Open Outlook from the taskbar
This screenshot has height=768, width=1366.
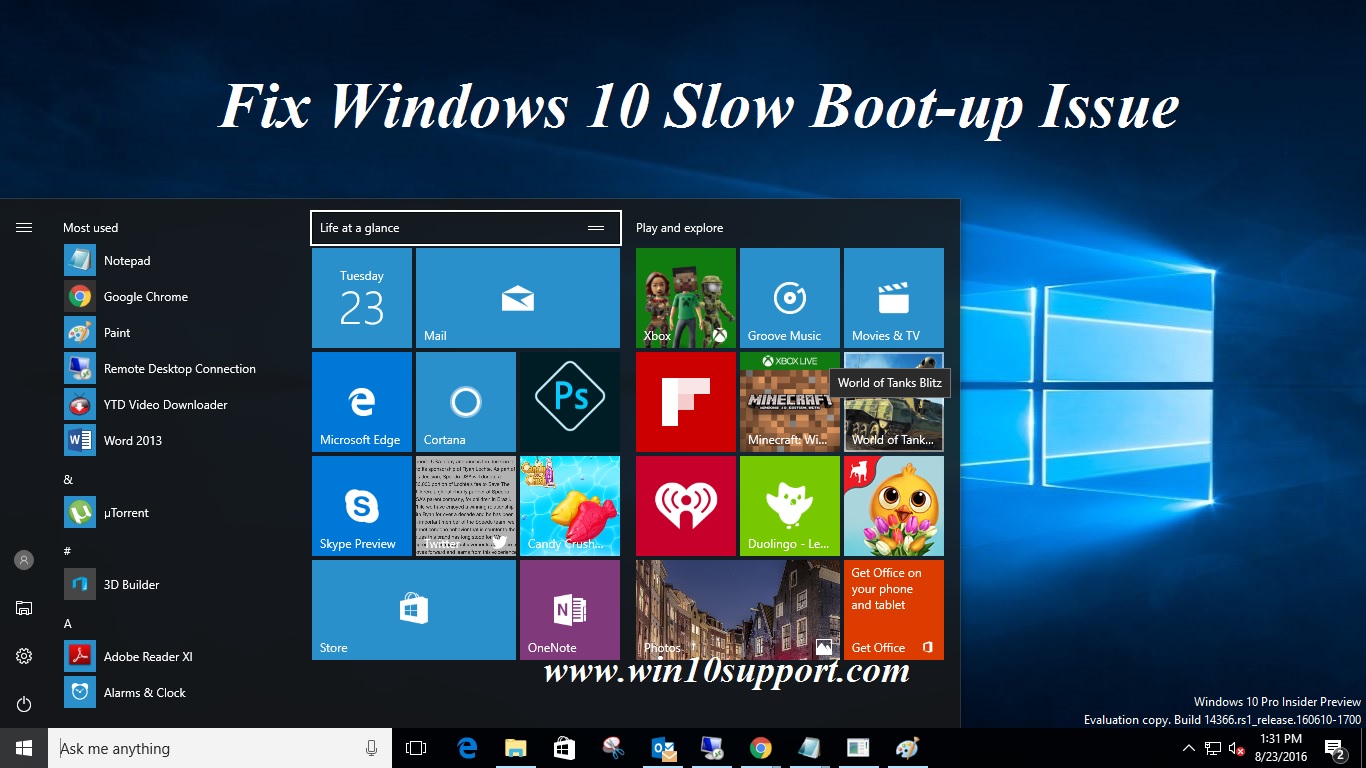click(x=663, y=748)
